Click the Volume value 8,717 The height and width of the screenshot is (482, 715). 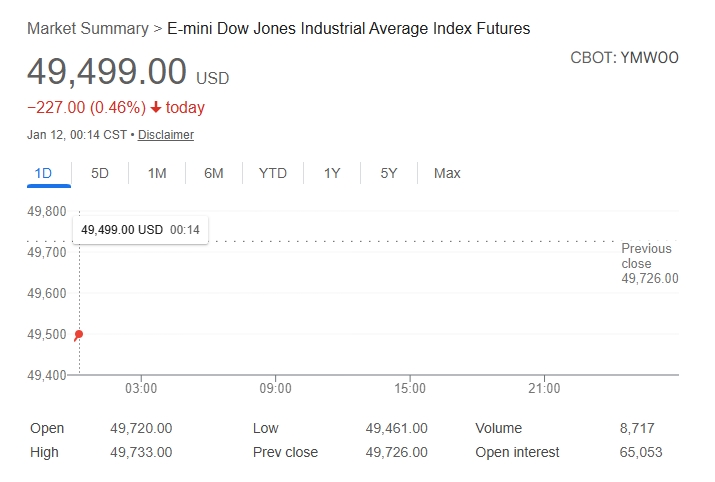coord(637,428)
